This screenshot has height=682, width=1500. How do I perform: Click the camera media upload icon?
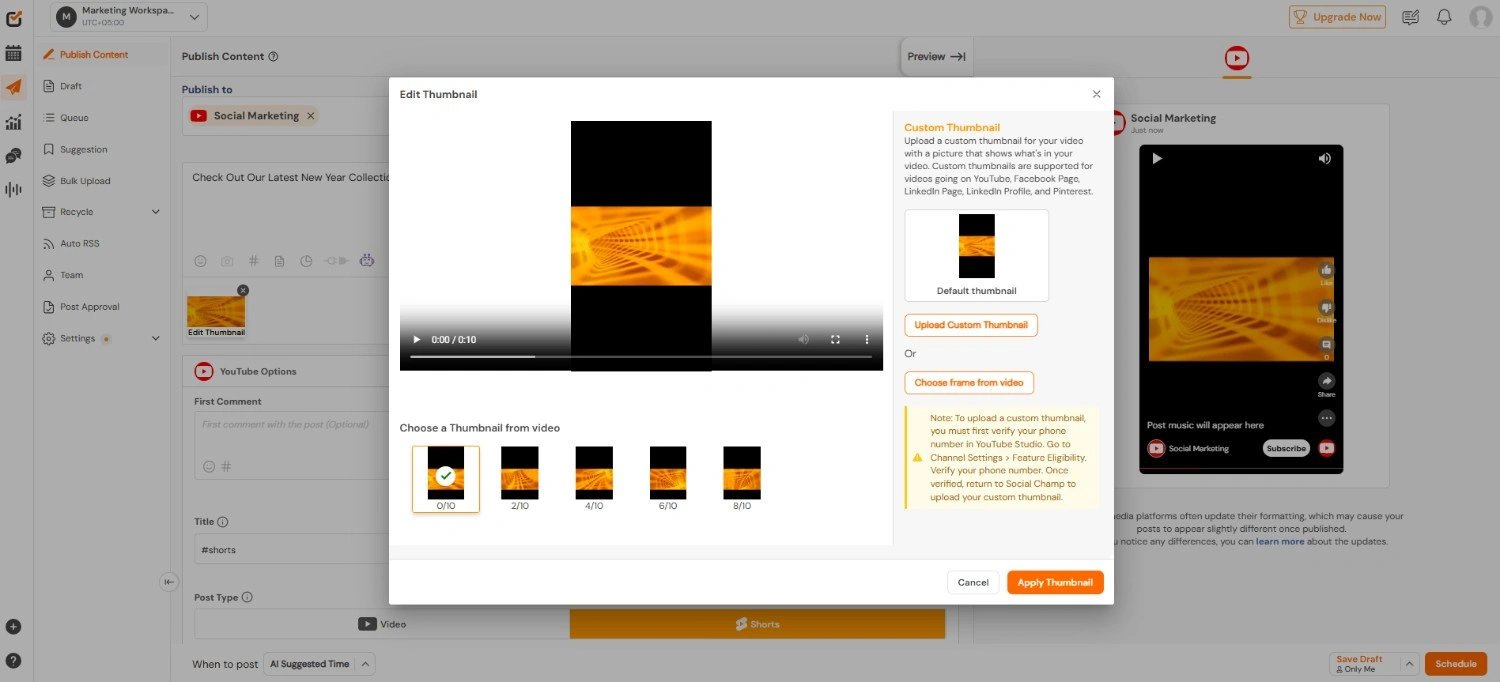point(227,261)
